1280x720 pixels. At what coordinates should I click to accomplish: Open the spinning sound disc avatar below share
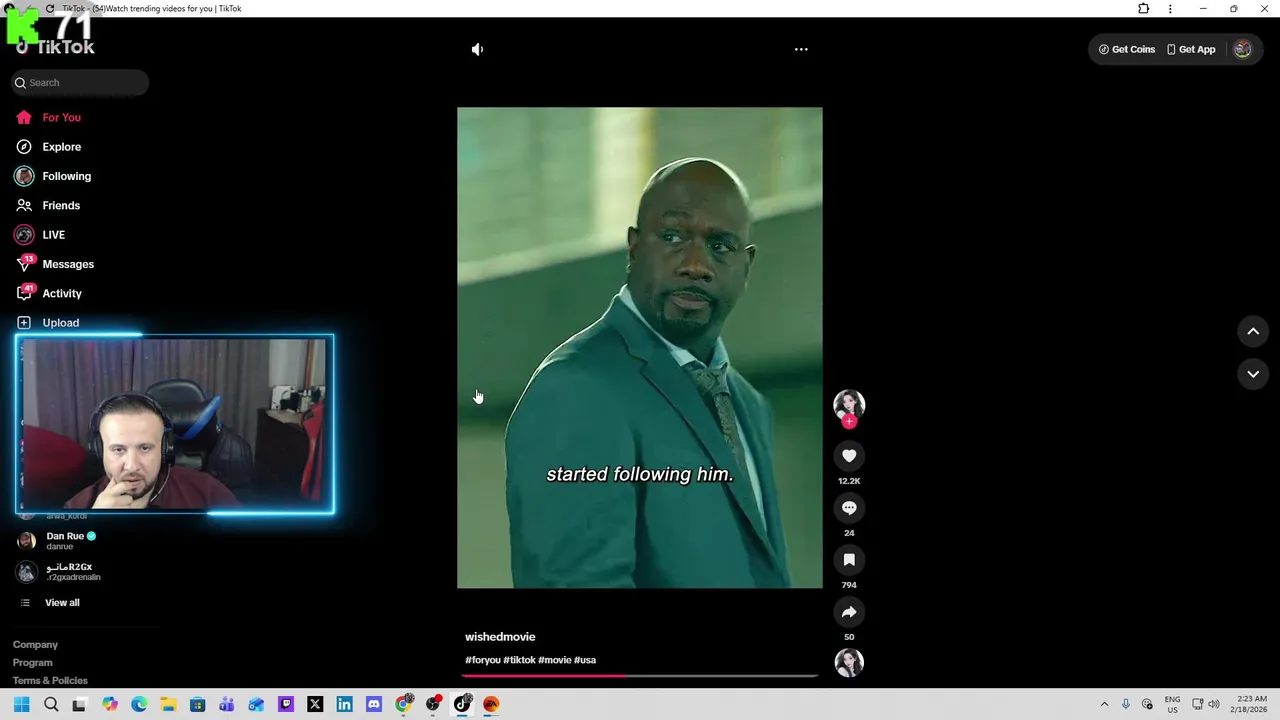coord(849,662)
